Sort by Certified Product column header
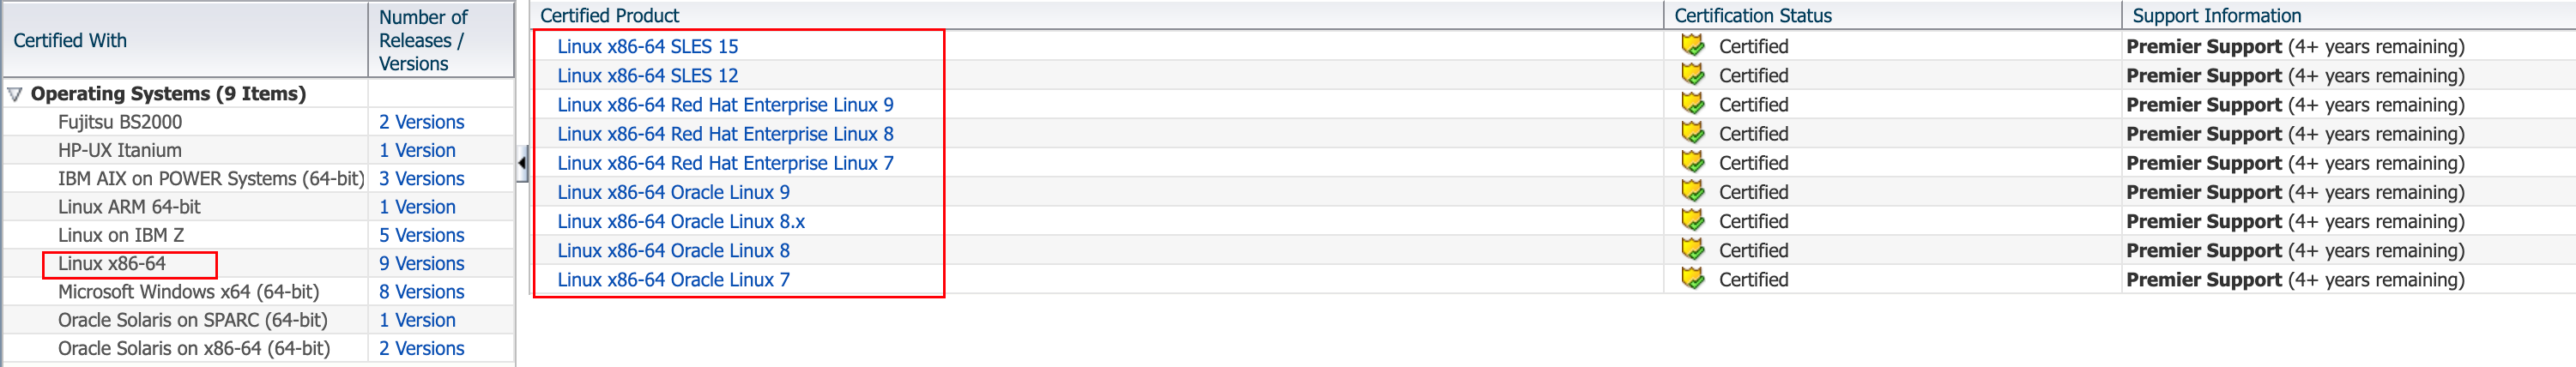 (x=609, y=15)
